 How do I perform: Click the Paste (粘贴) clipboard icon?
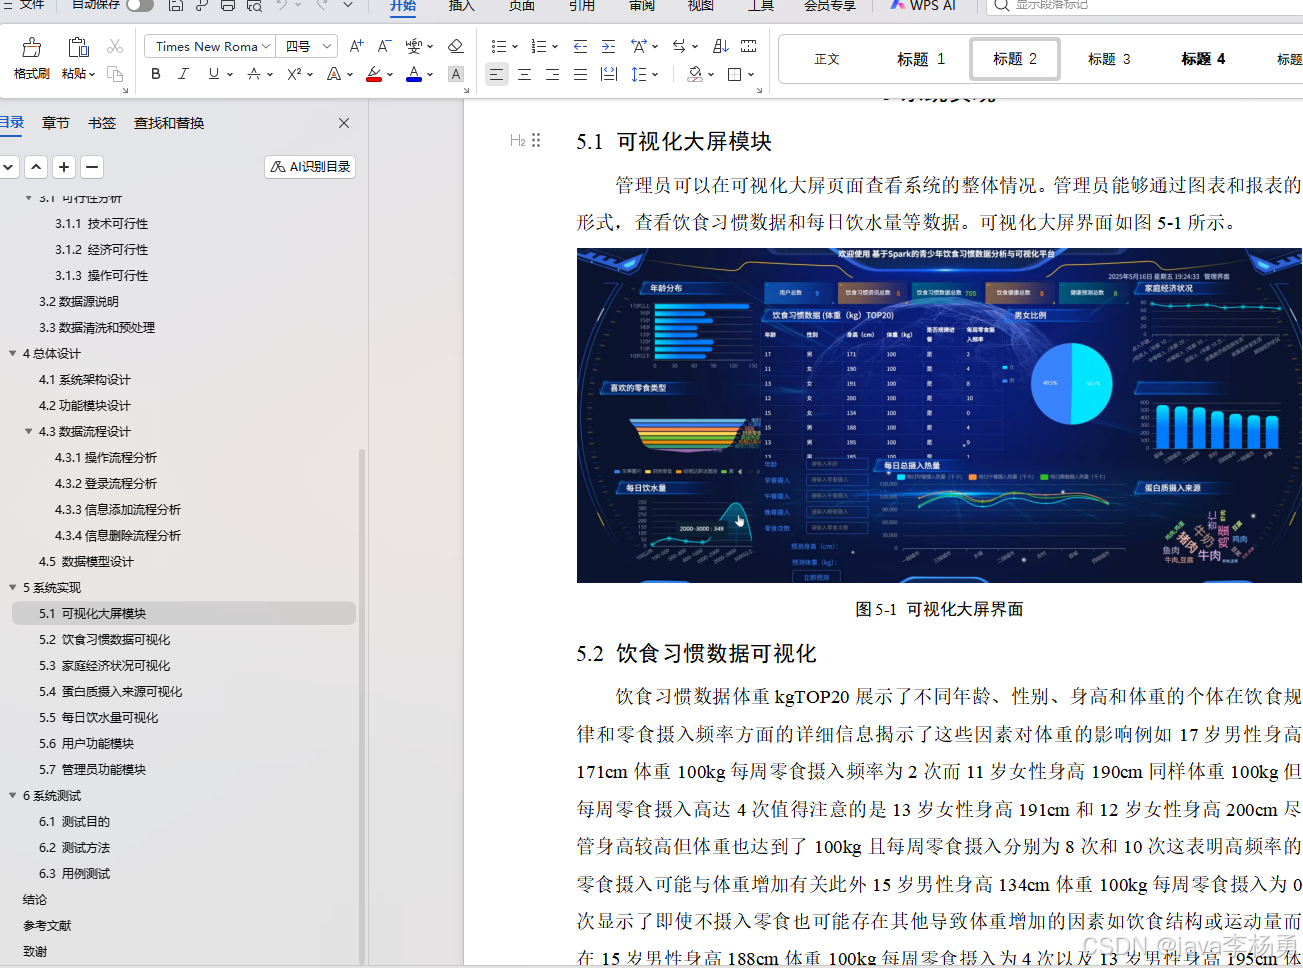pyautogui.click(x=78, y=47)
